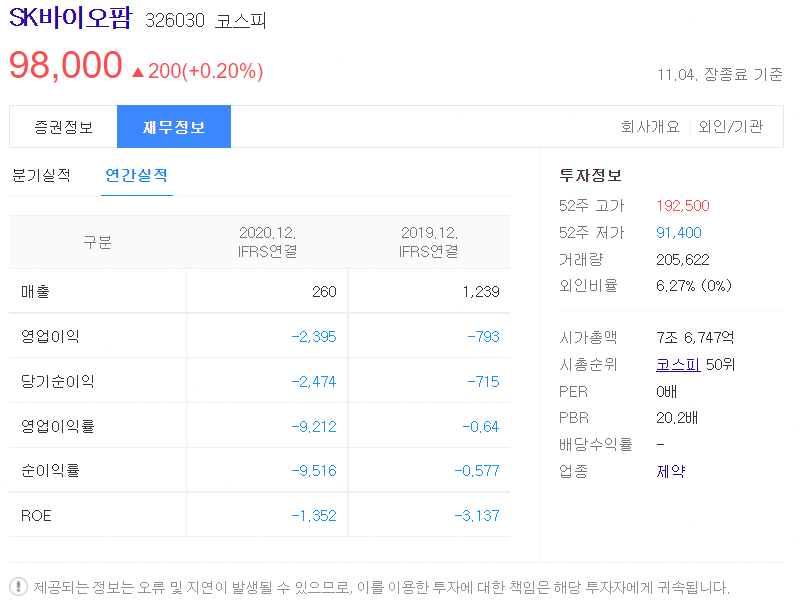Click the 당기순이익 row label
The height and width of the screenshot is (600, 800).
pos(58,381)
